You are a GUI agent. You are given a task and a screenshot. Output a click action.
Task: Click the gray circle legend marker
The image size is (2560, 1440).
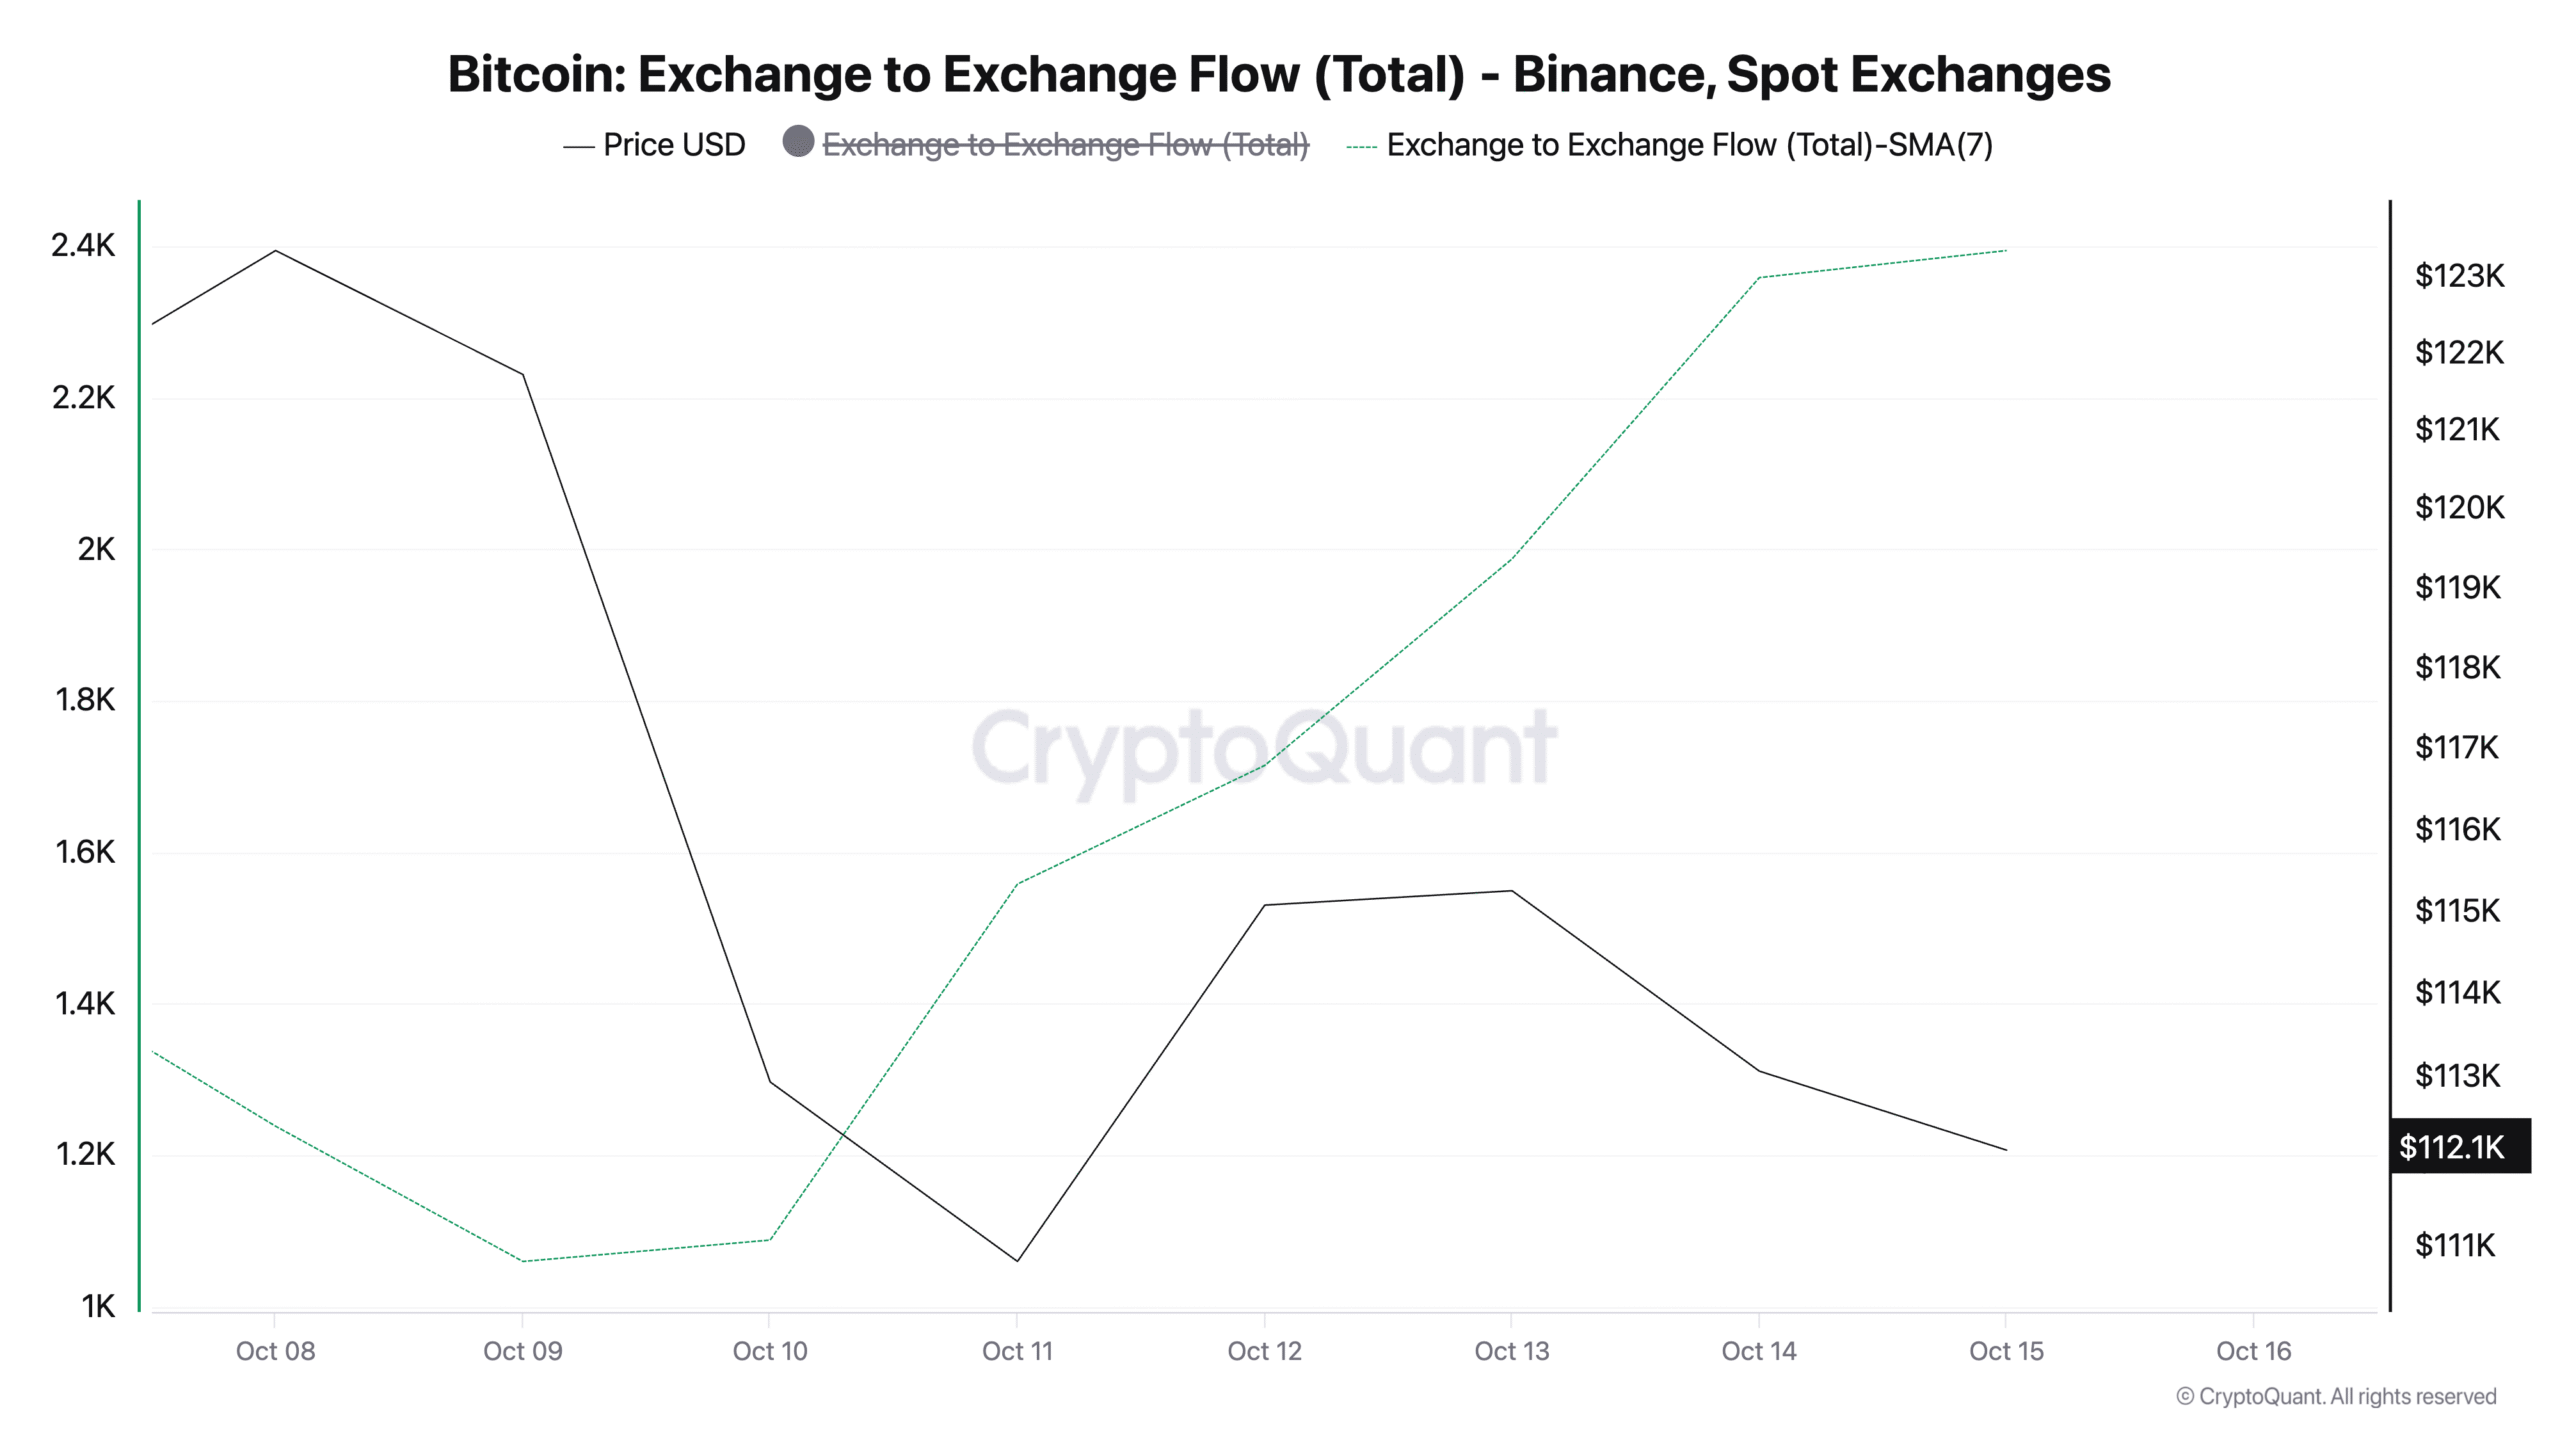(798, 142)
